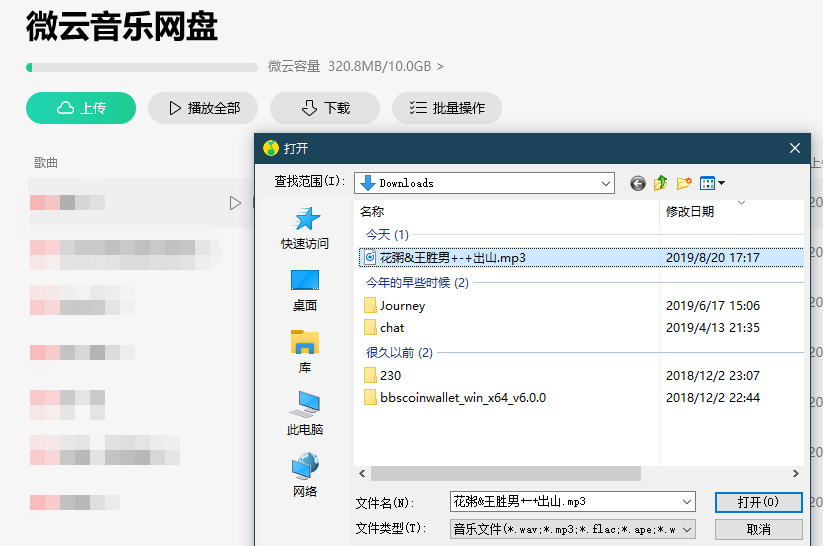Collapse the 今年的早些时候 (2) group
Viewport: 823px width, 546px height.
(x=417, y=283)
